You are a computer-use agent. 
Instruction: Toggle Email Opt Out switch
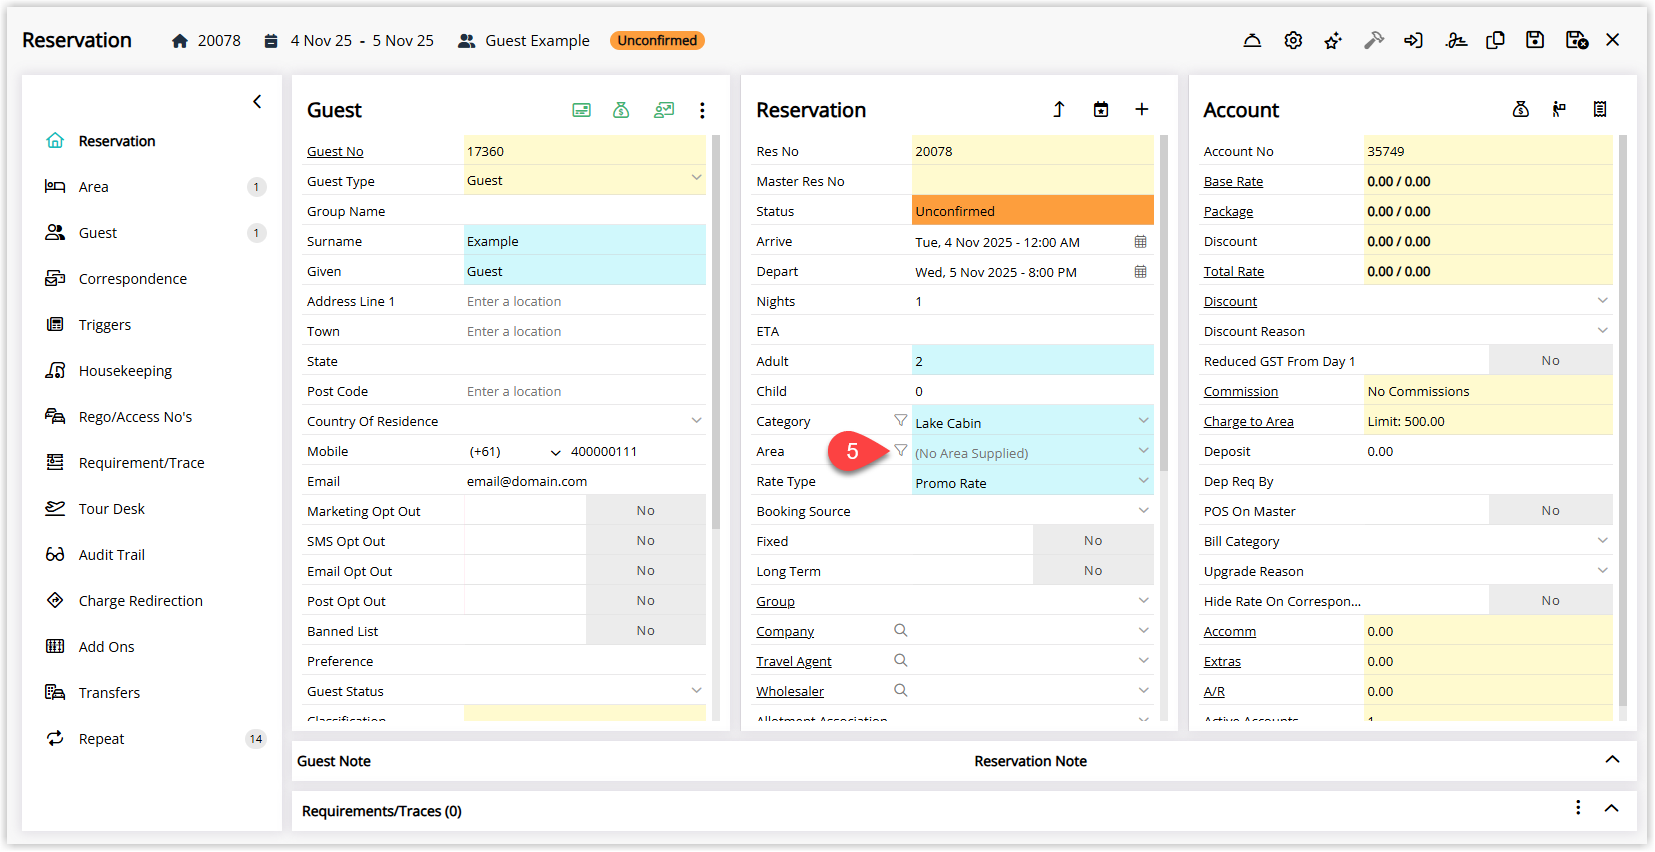pos(645,571)
